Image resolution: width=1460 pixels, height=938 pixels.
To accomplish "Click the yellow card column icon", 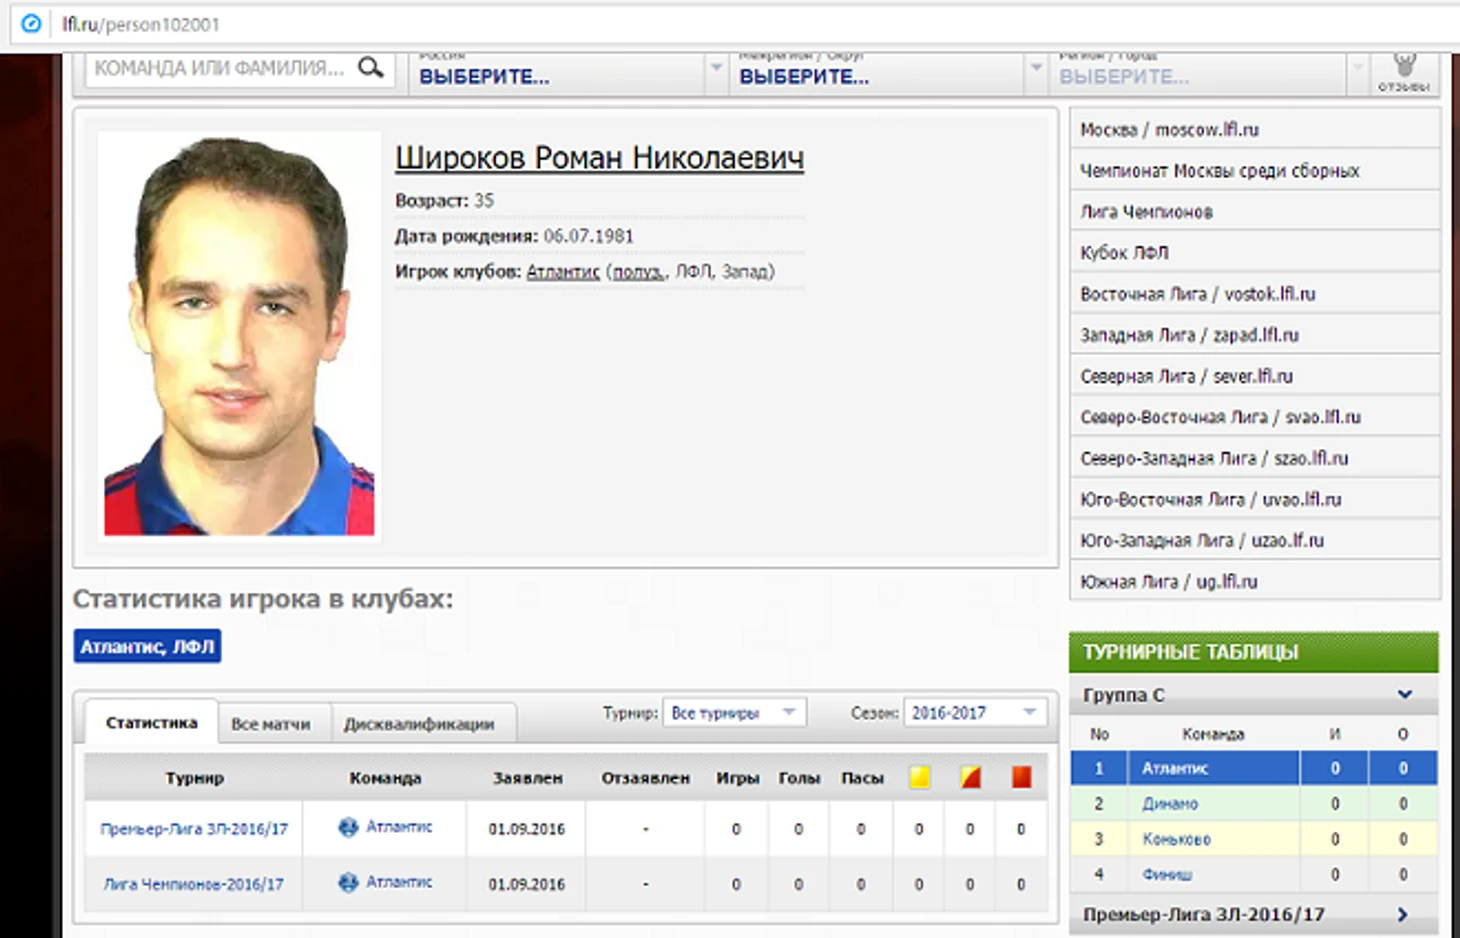I will click(920, 777).
